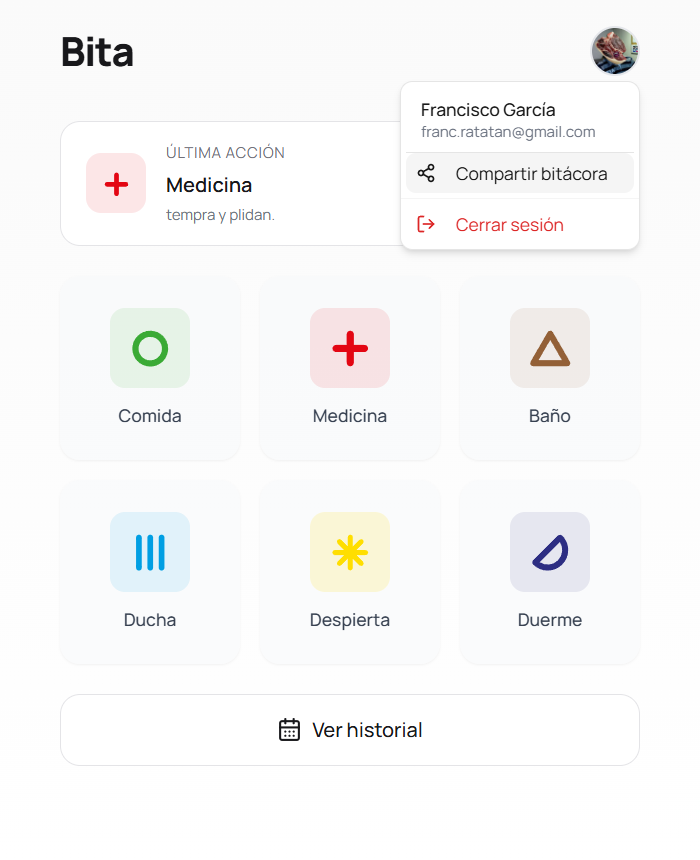Click the green circle Comida icon
The image size is (700, 860).
click(150, 348)
